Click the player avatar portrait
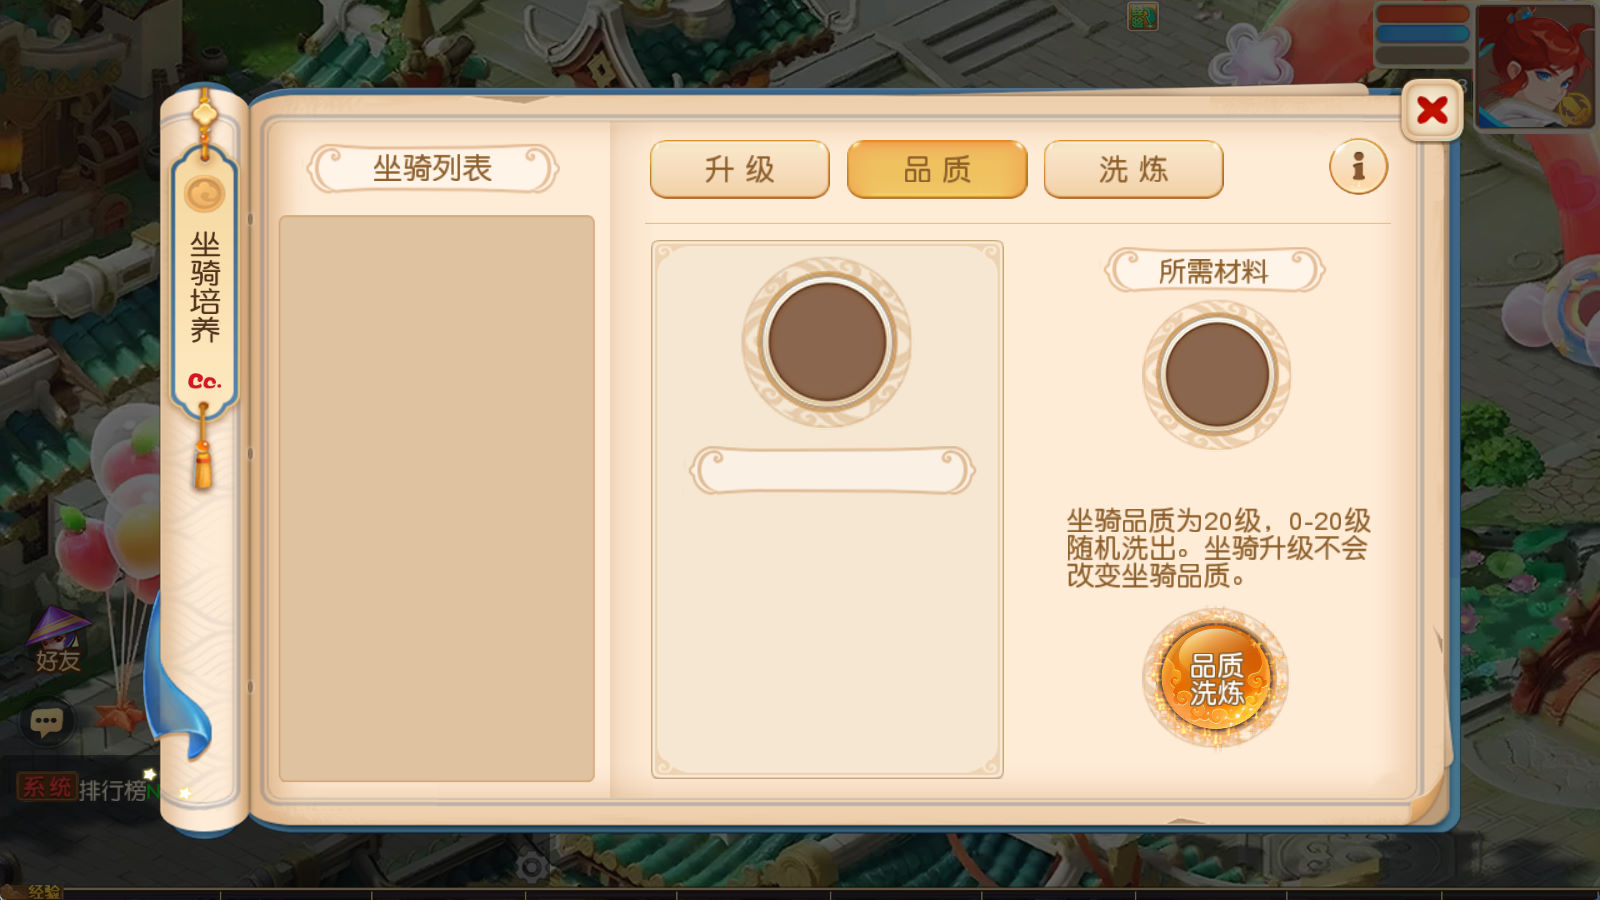The width and height of the screenshot is (1600, 900). click(x=1536, y=66)
